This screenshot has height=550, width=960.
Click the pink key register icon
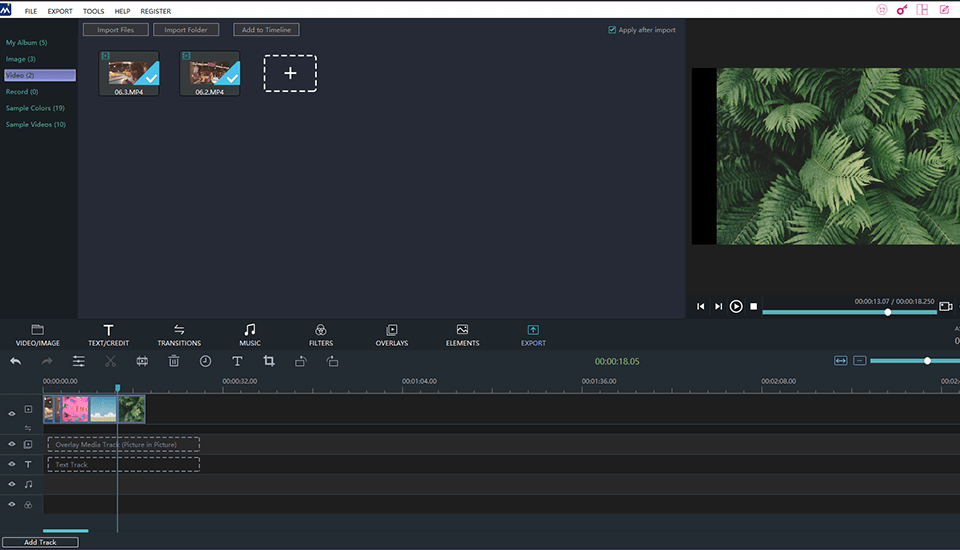coord(902,10)
